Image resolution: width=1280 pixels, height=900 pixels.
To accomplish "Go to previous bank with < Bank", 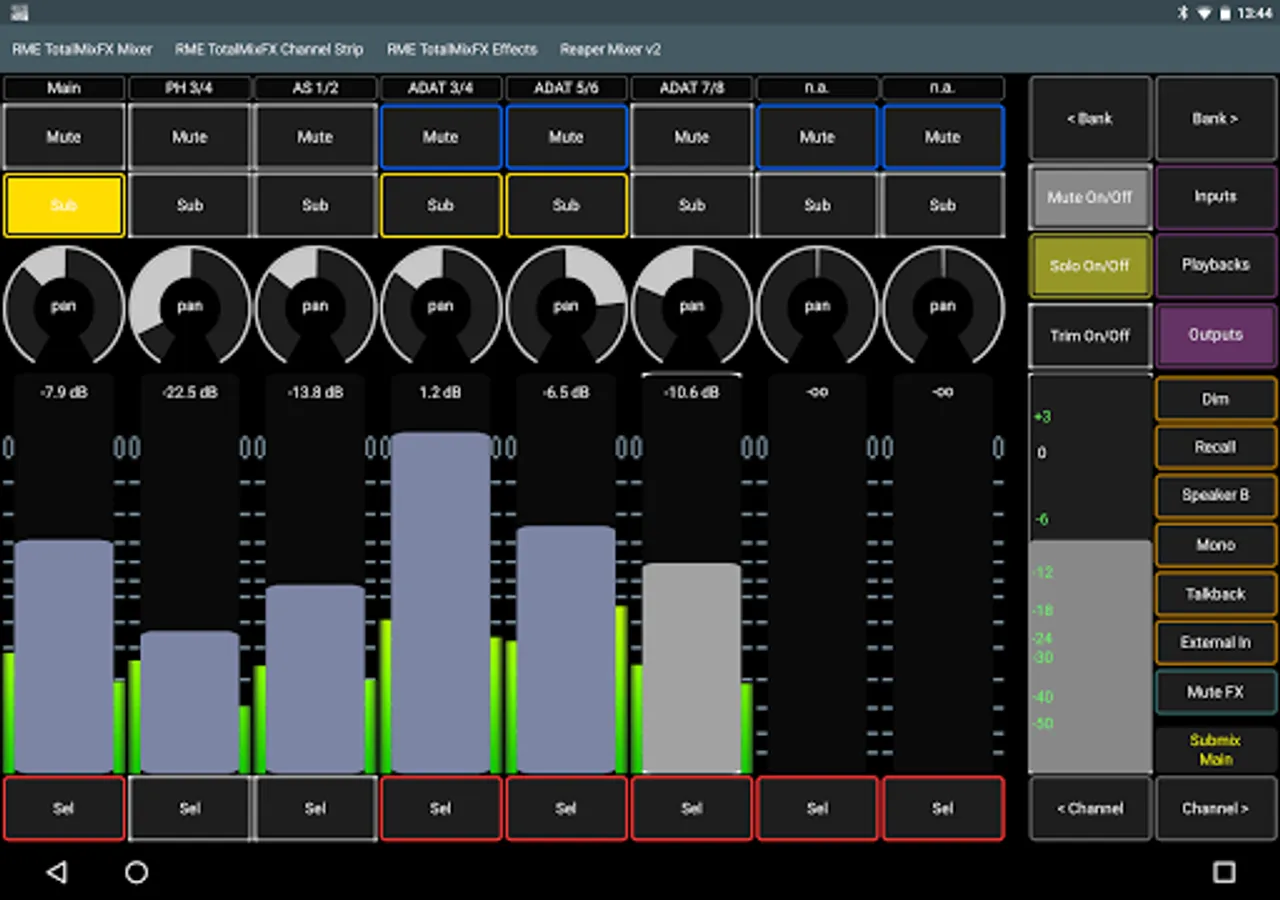I will (x=1090, y=118).
